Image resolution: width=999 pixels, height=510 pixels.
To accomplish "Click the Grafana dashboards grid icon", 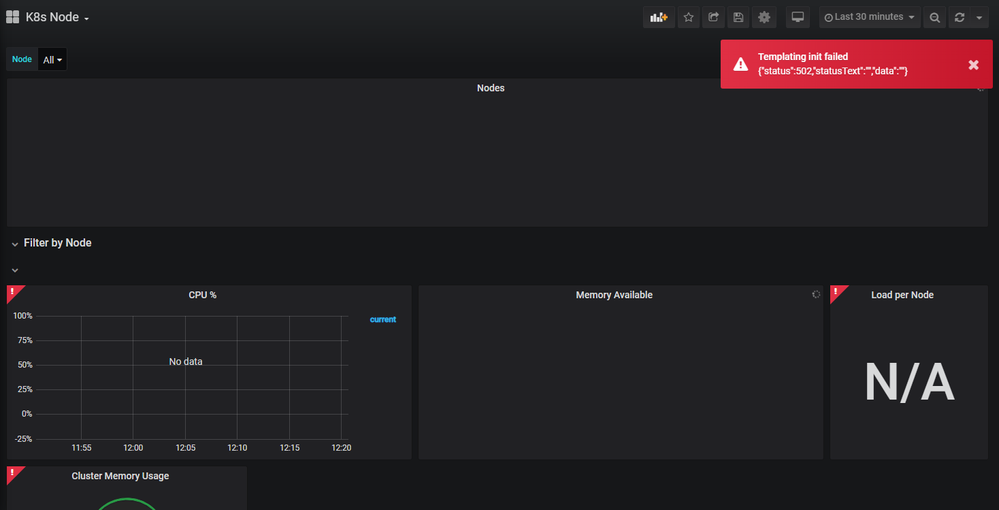I will click(13, 17).
